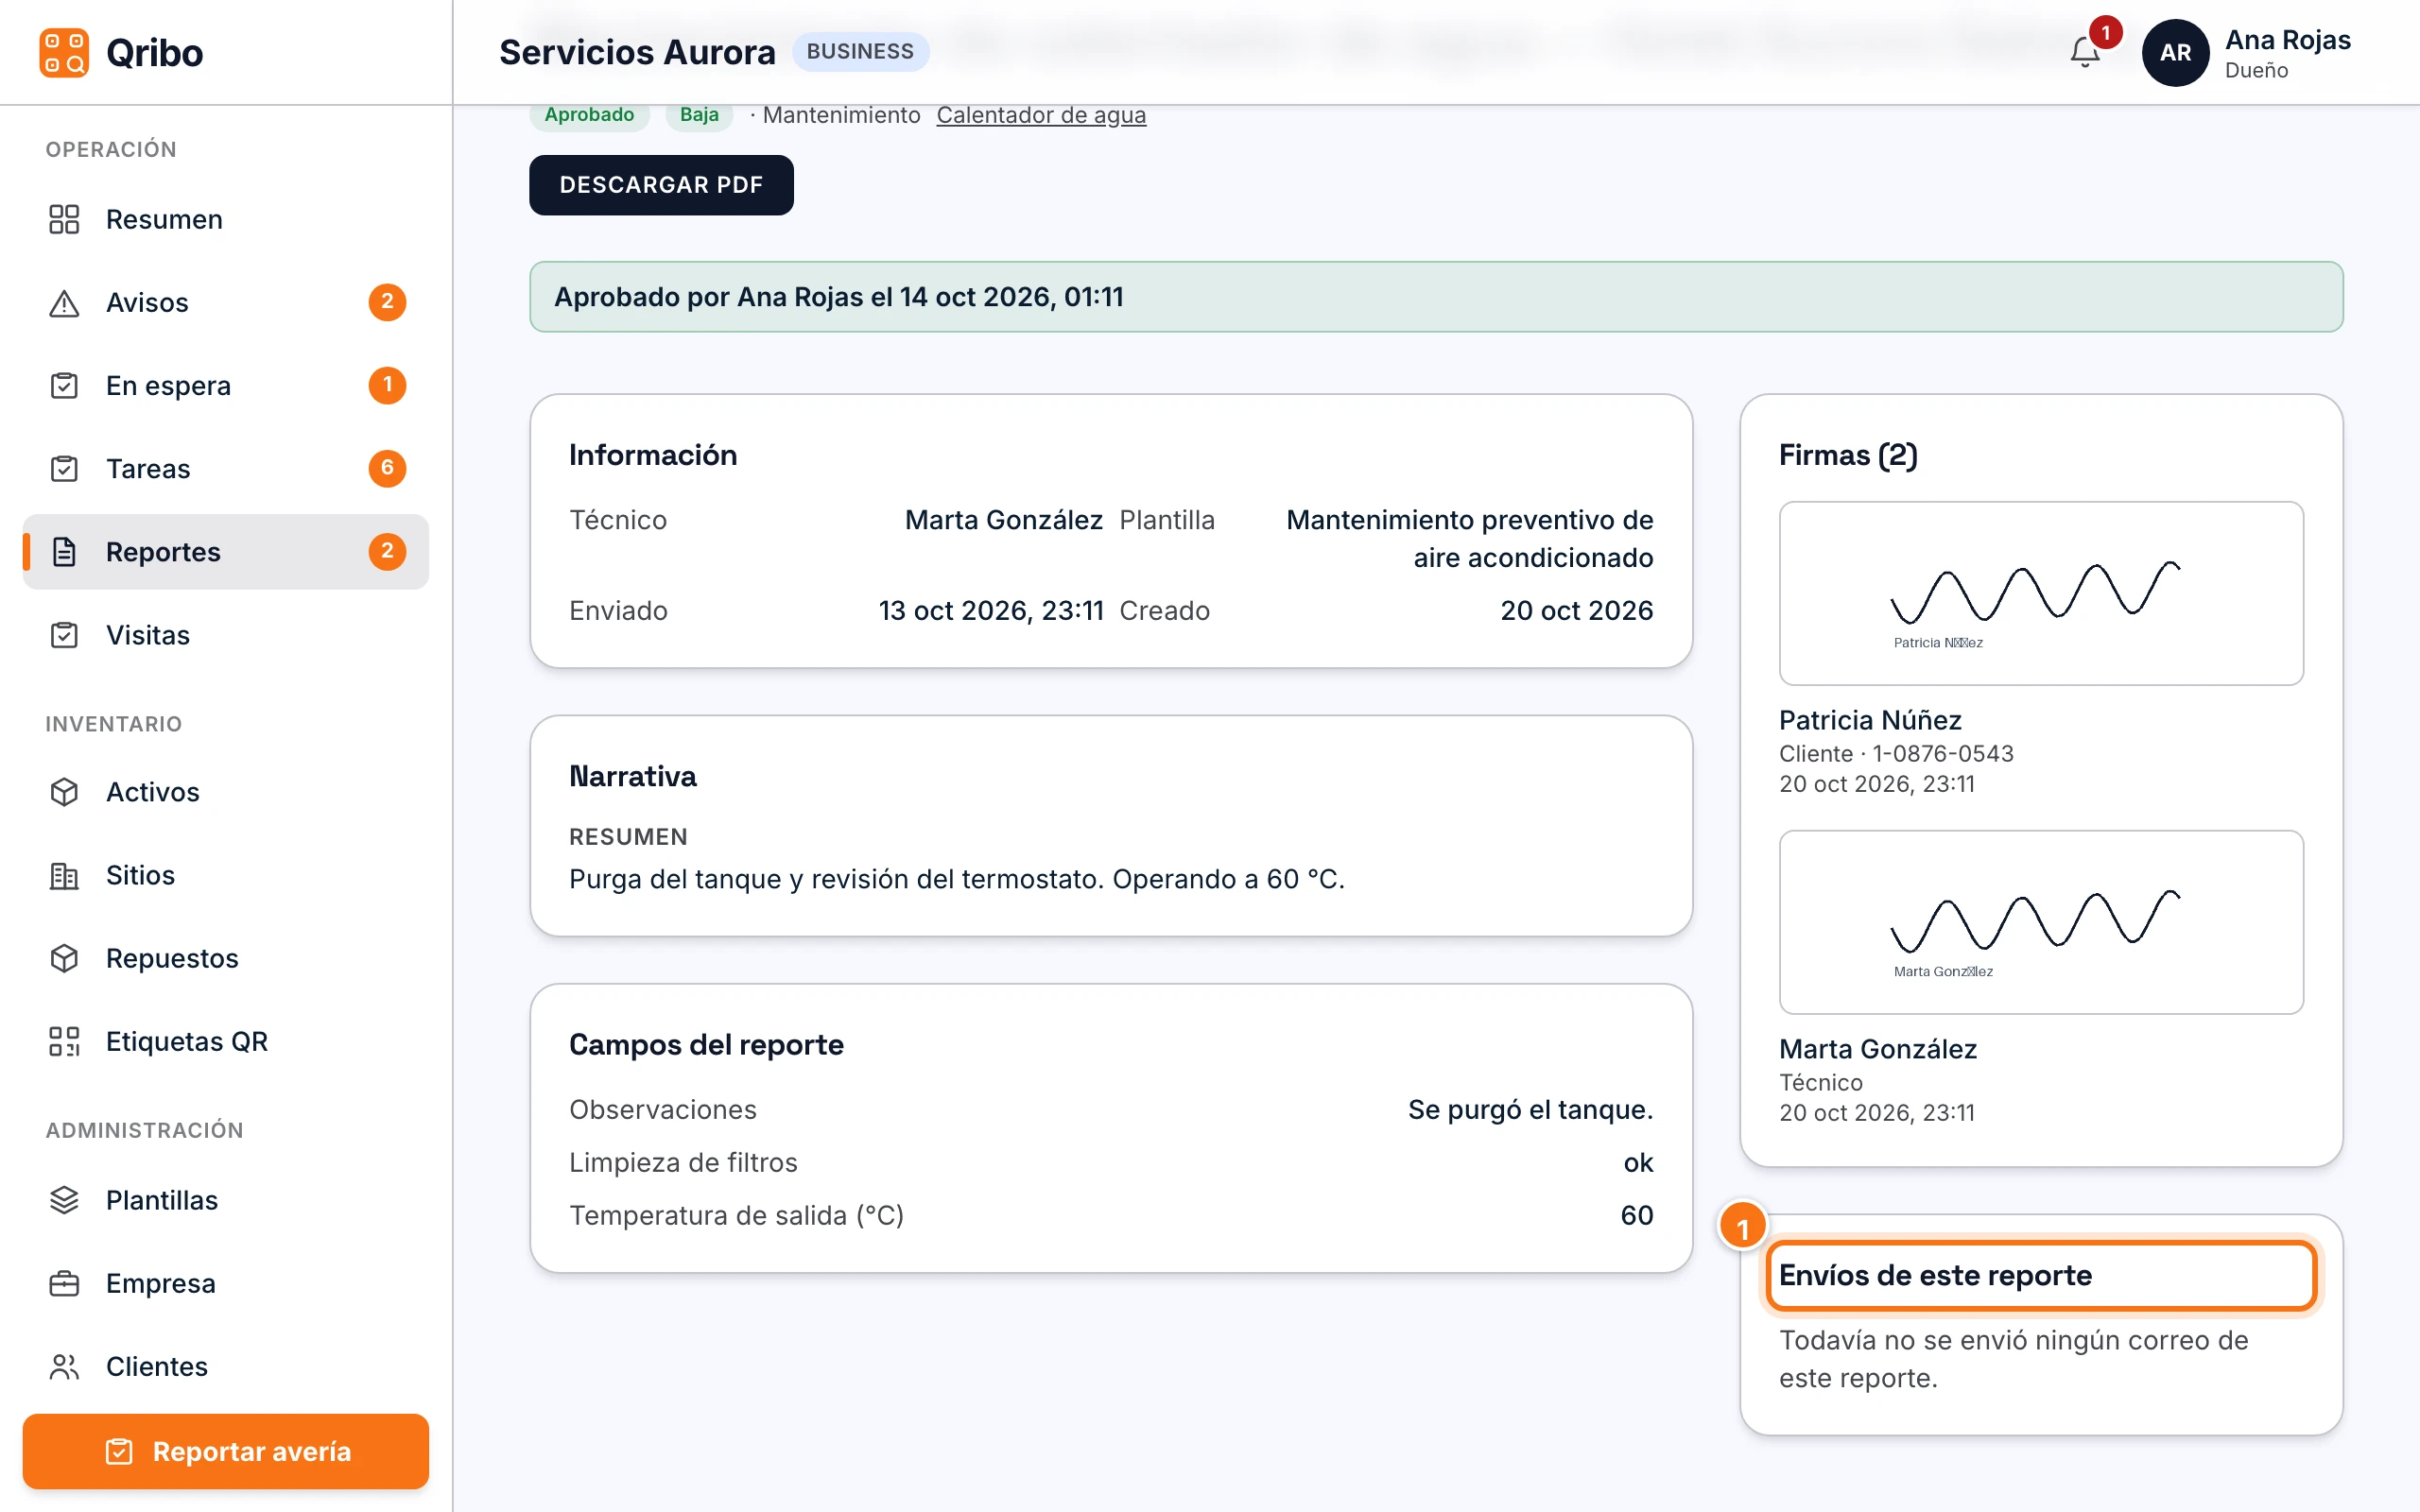
Task: Click the Temperatura de salida value 60
Action: (1636, 1215)
